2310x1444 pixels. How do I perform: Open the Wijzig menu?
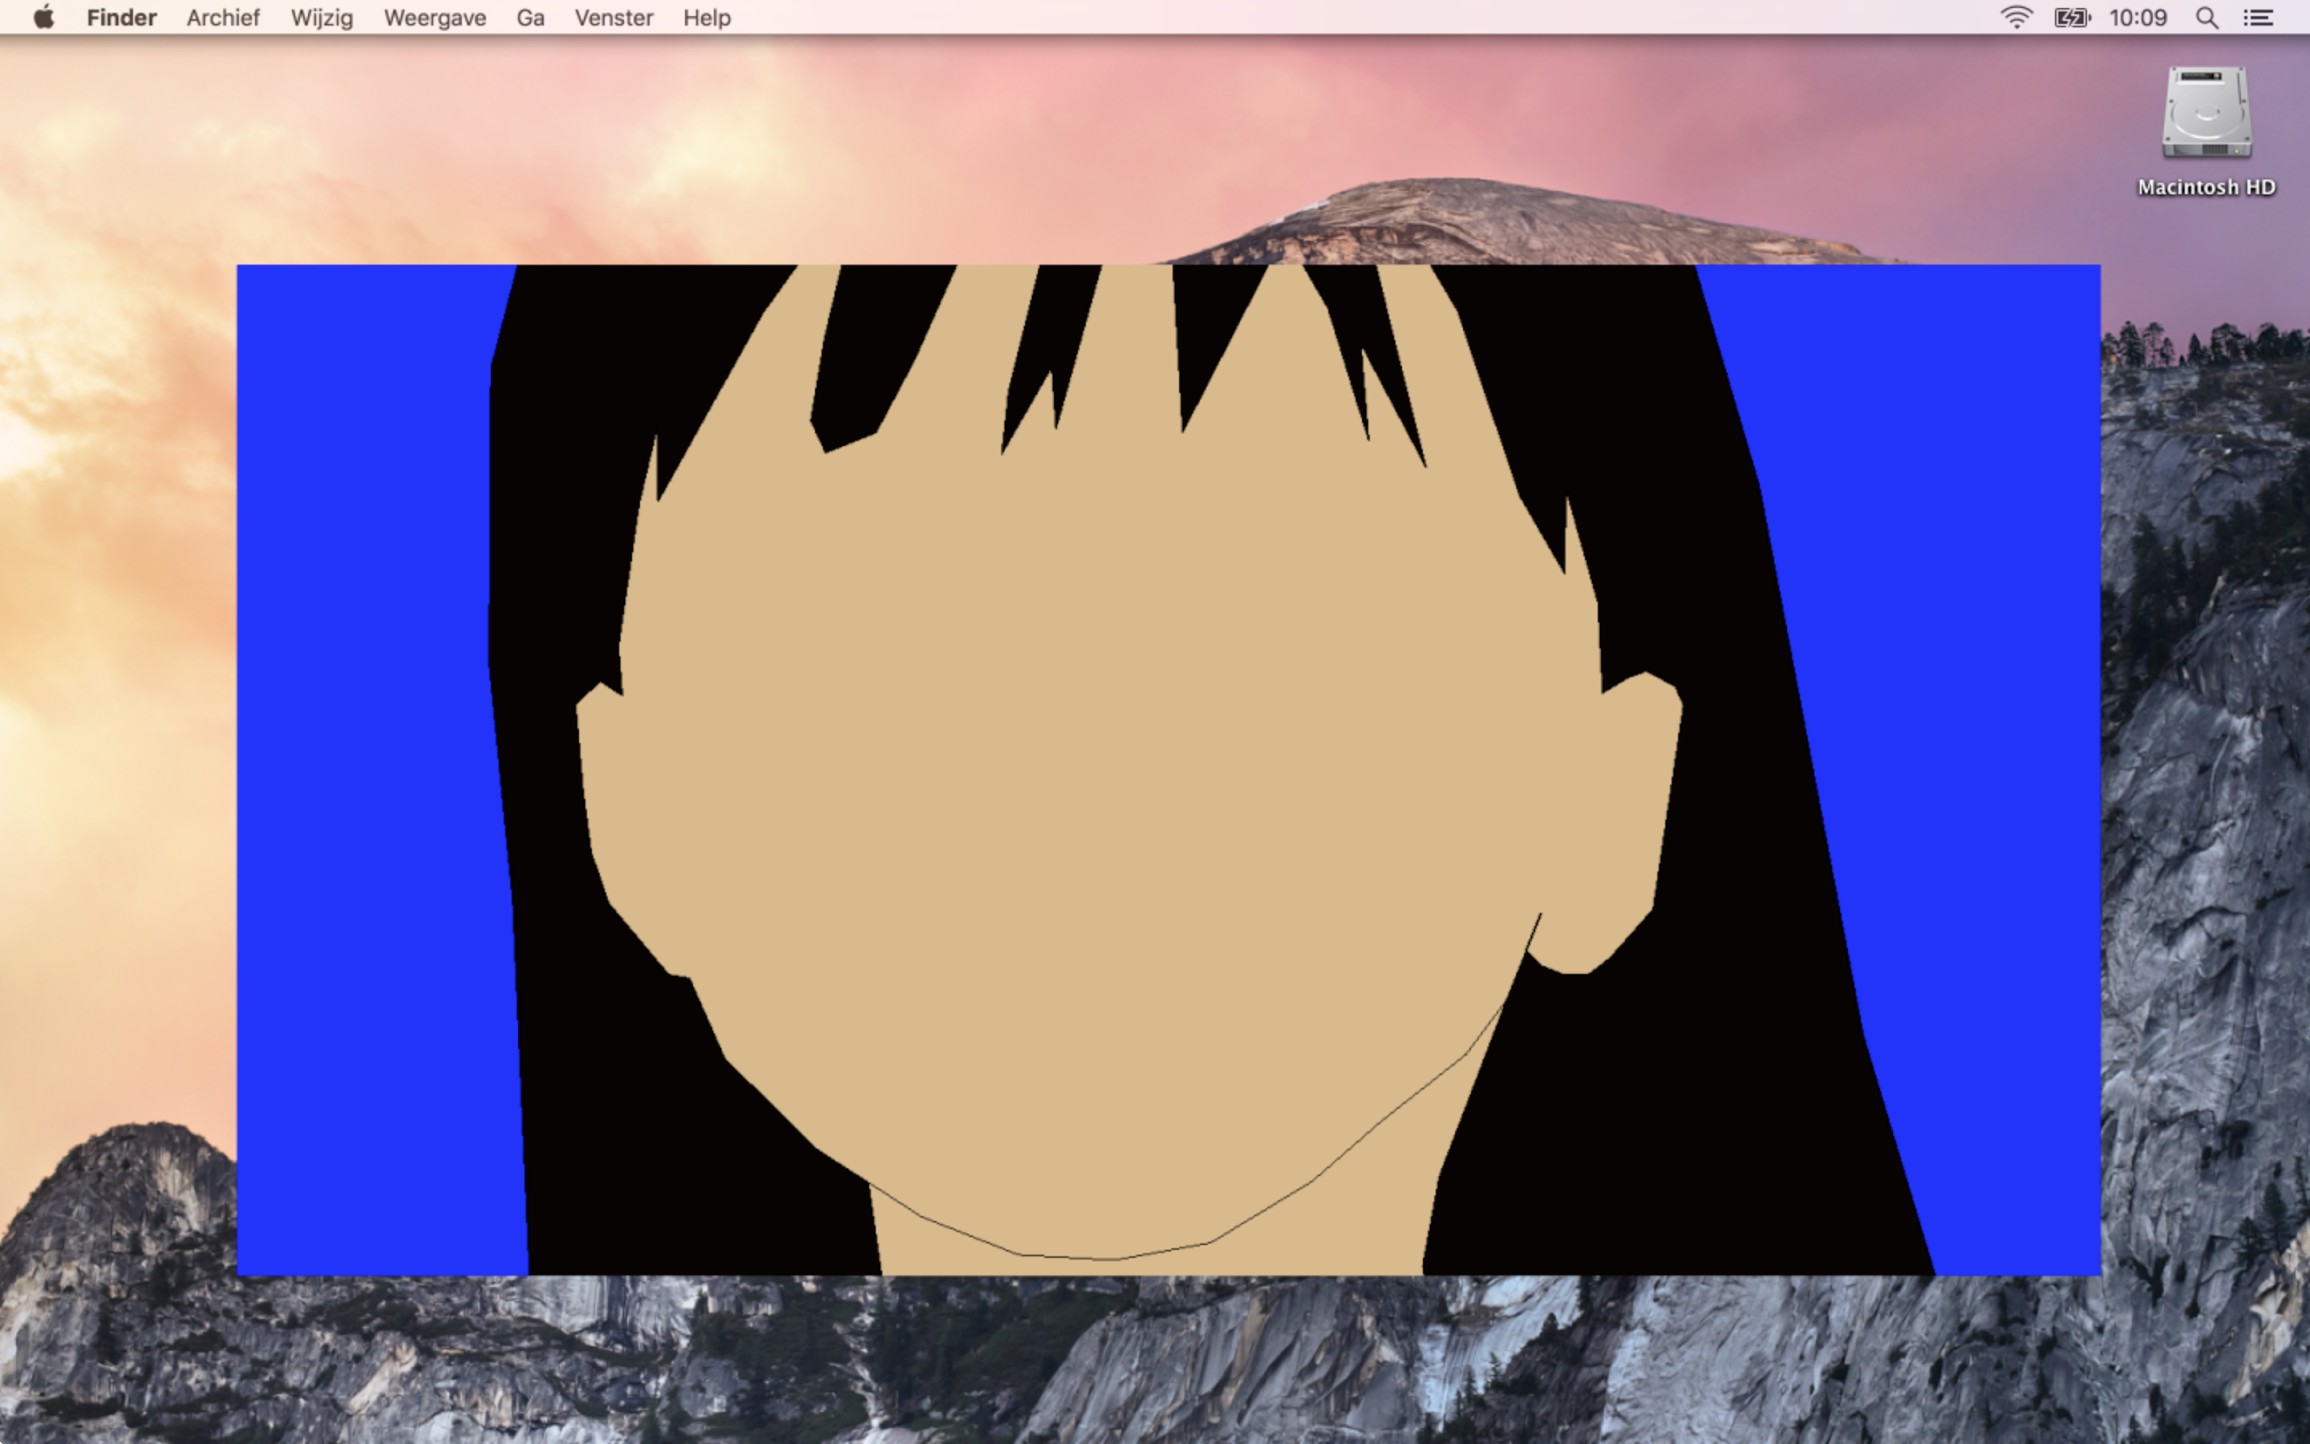click(321, 17)
